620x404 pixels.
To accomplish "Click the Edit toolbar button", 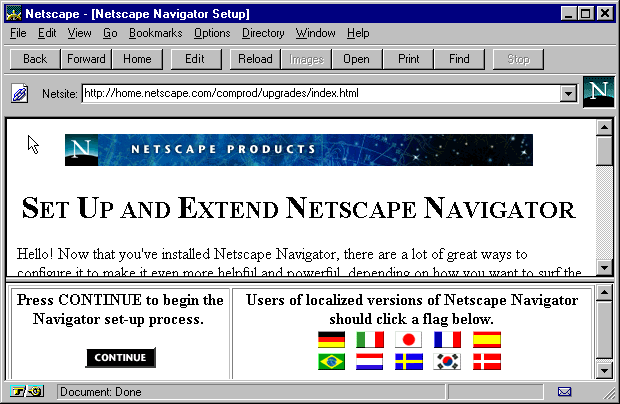I will point(196,59).
